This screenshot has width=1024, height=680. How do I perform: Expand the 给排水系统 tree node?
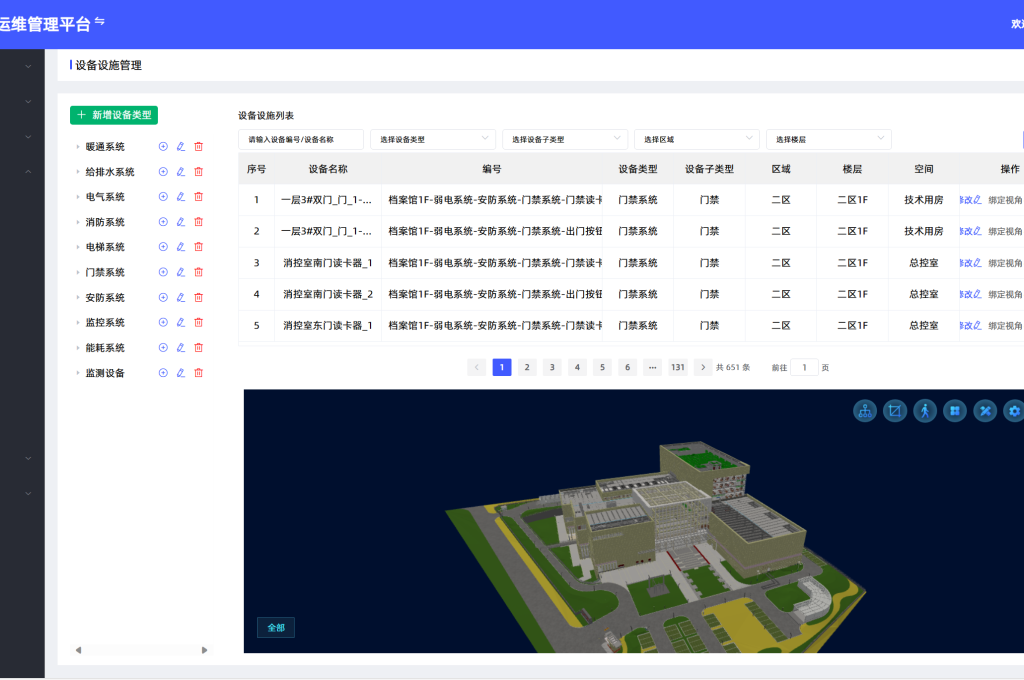tap(77, 172)
